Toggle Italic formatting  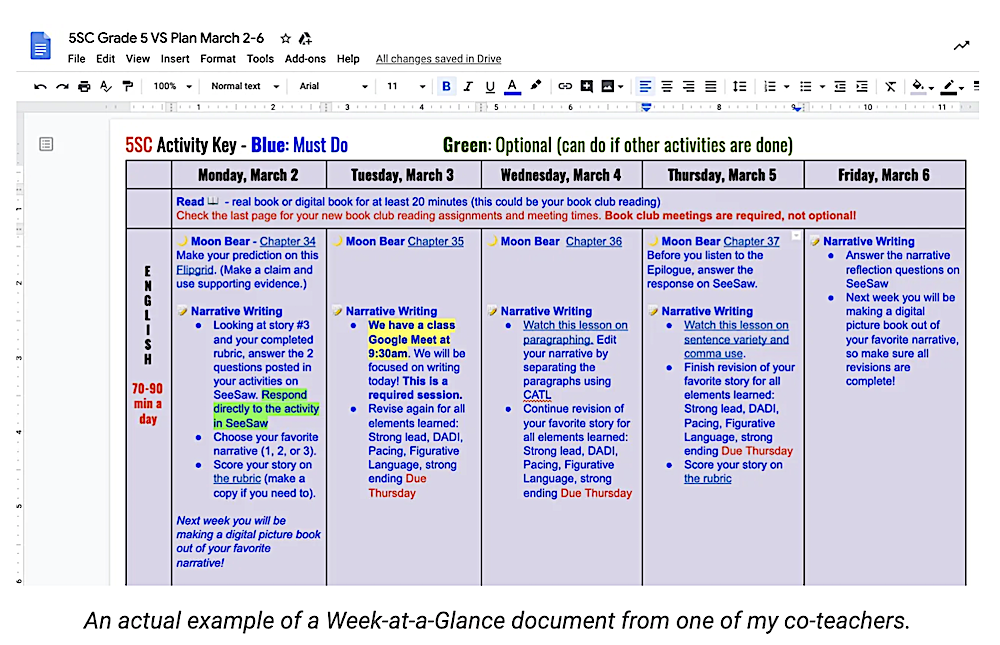coord(468,86)
